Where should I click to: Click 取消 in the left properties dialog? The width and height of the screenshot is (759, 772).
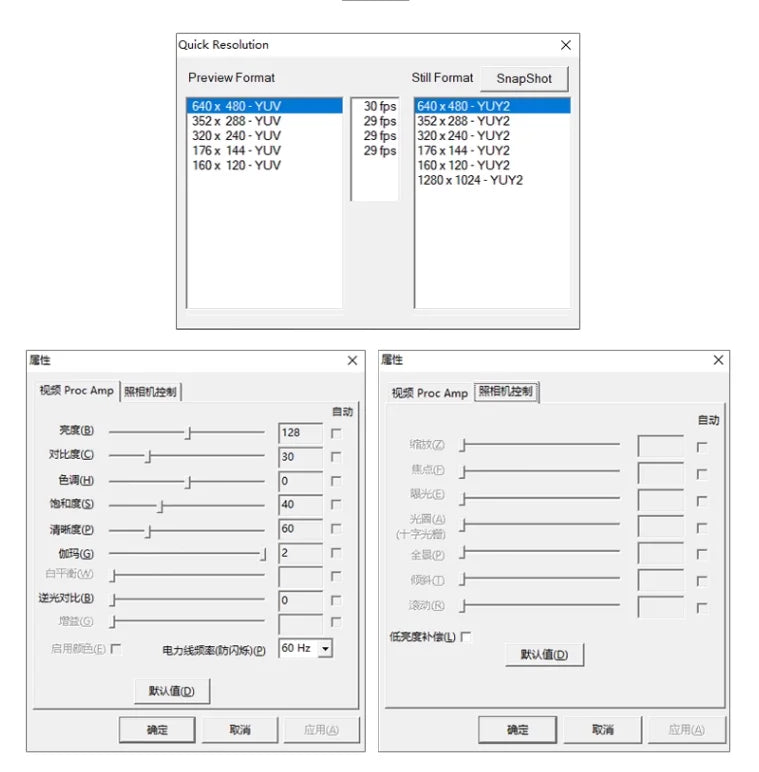click(240, 730)
